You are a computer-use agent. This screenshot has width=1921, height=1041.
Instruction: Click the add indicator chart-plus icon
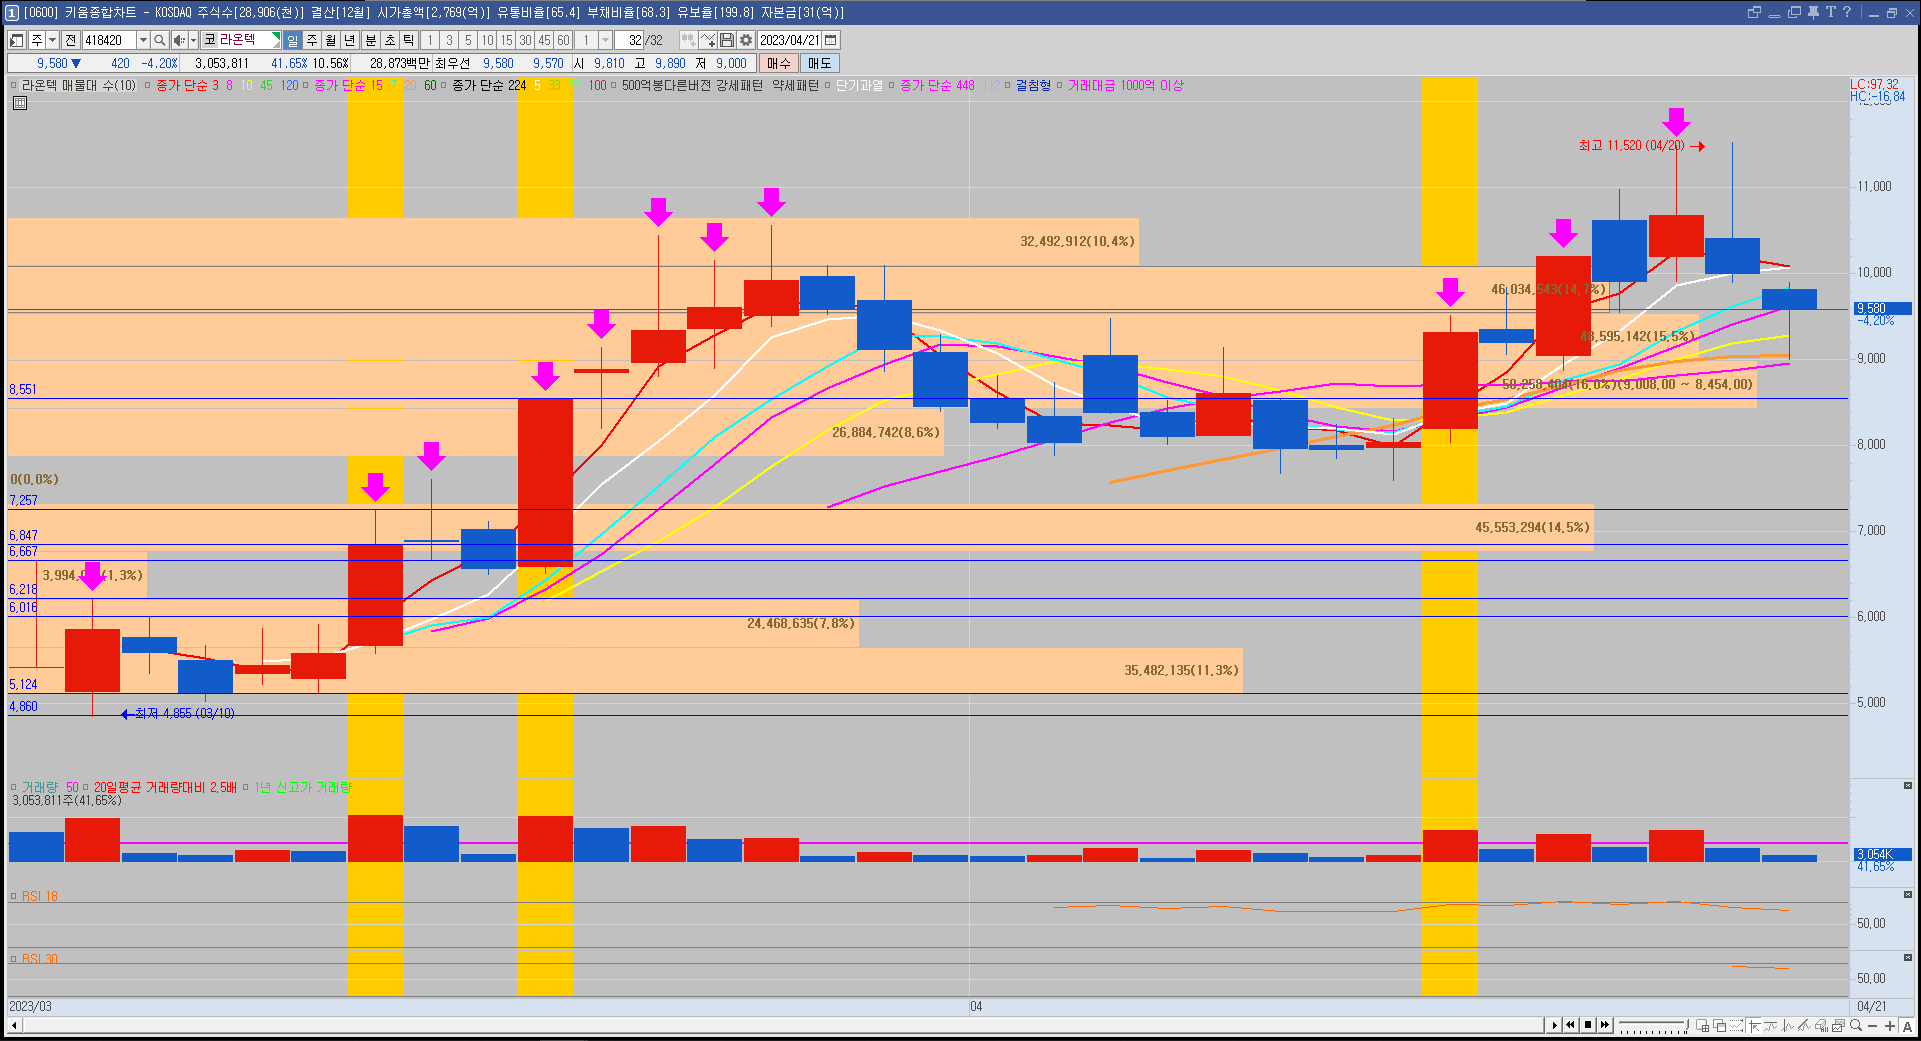pos(708,40)
